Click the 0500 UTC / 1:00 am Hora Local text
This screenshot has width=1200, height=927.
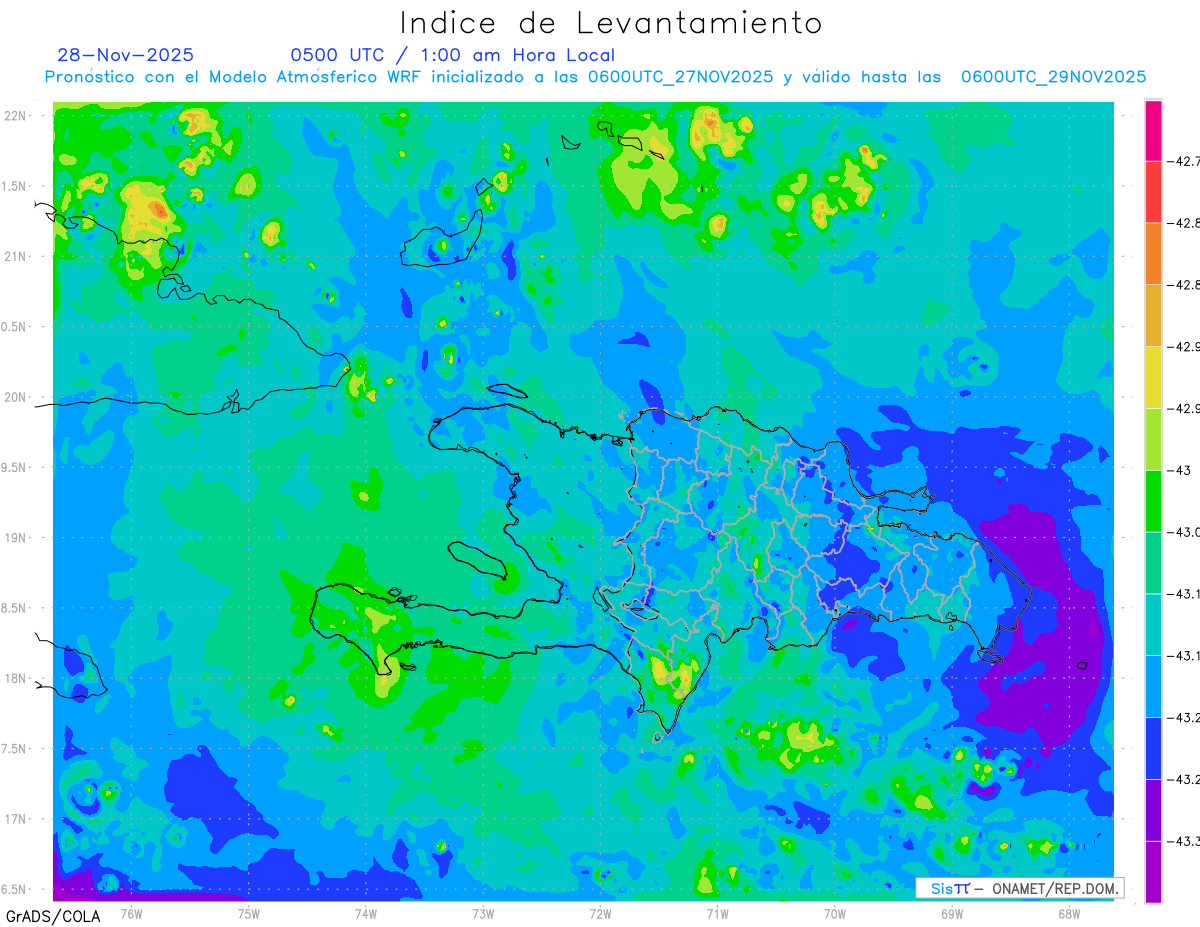(453, 55)
